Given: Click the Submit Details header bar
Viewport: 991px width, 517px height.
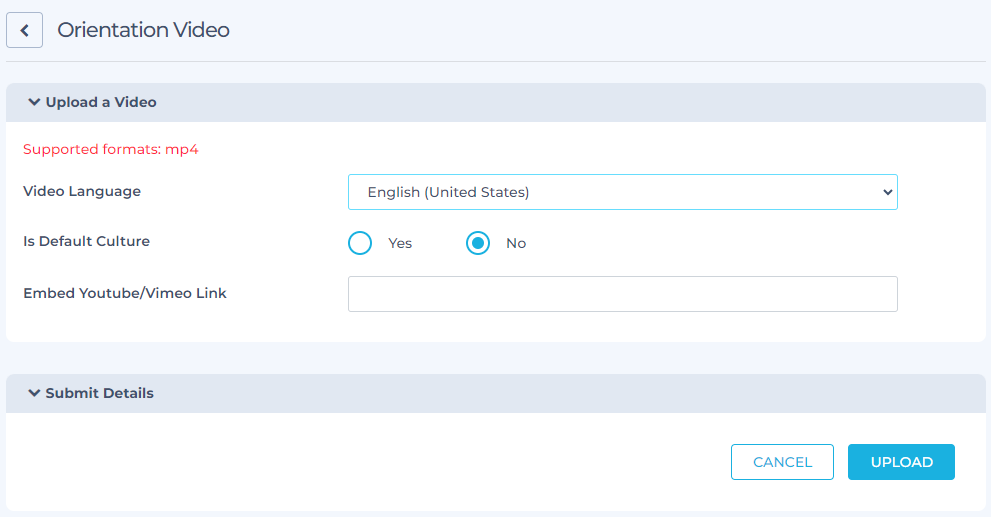Looking at the screenshot, I should (x=496, y=393).
